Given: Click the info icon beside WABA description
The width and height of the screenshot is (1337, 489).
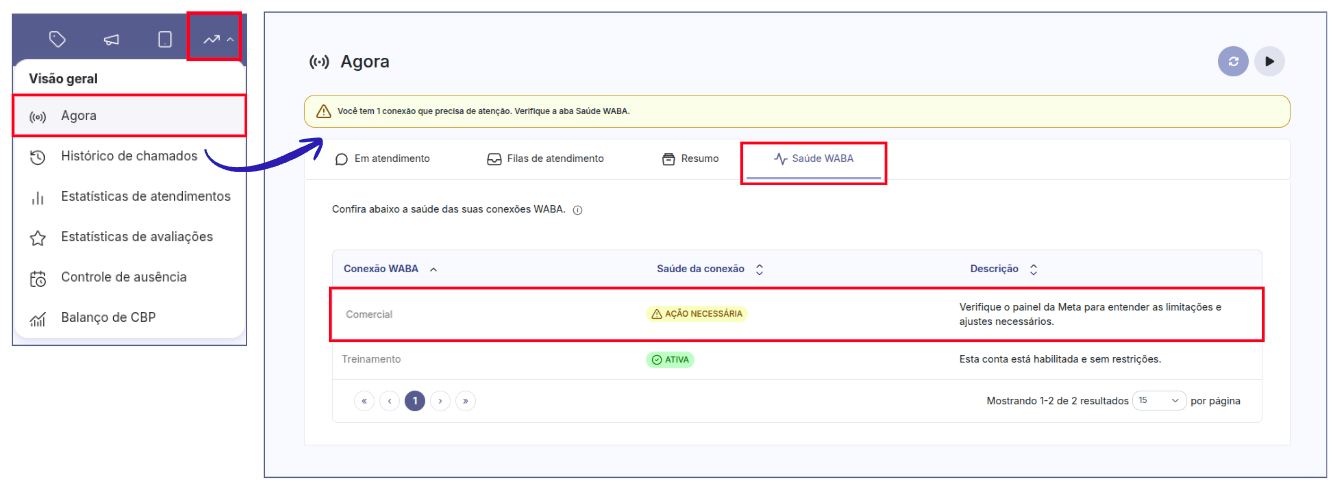Looking at the screenshot, I should 578,210.
